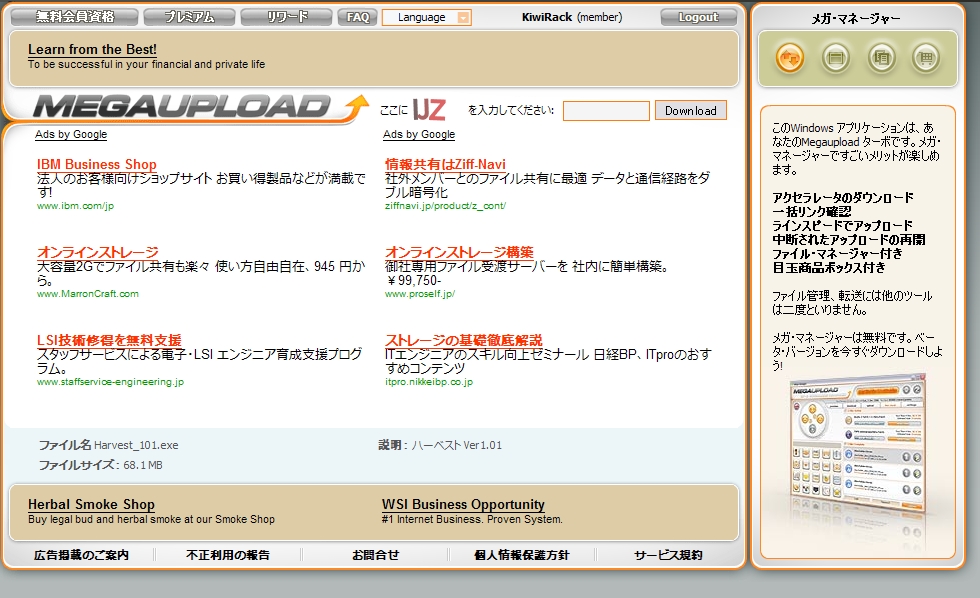Viewport: 980px width, 598px height.
Task: Open the Language dropdown
Action: [427, 17]
